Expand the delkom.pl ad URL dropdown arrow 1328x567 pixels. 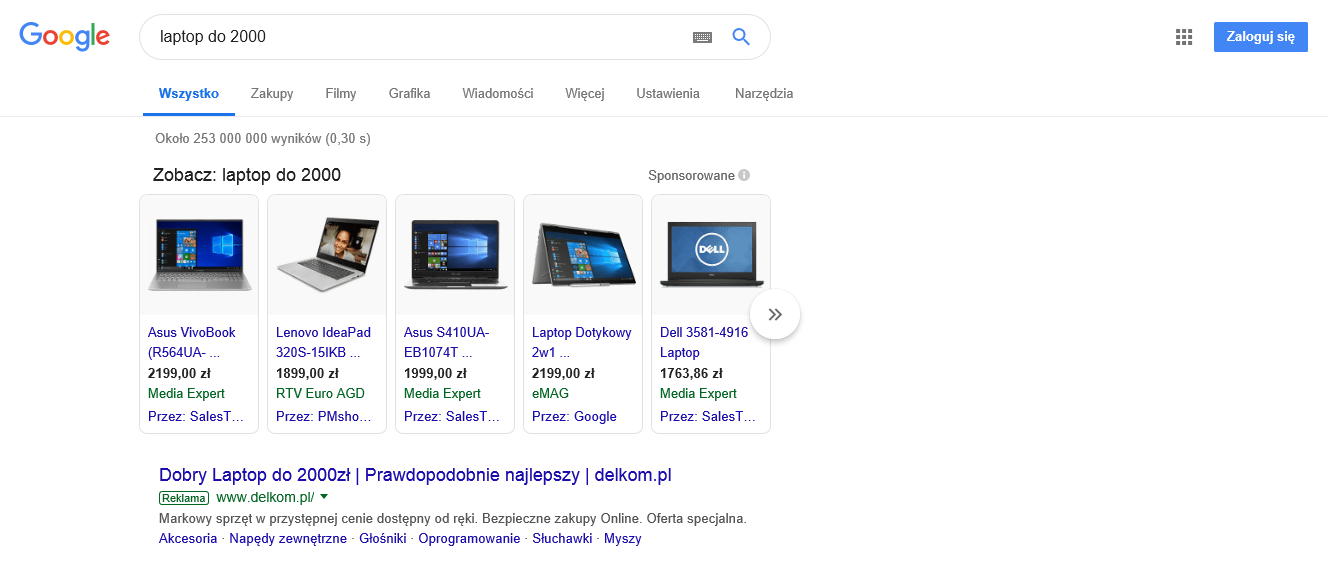324,497
